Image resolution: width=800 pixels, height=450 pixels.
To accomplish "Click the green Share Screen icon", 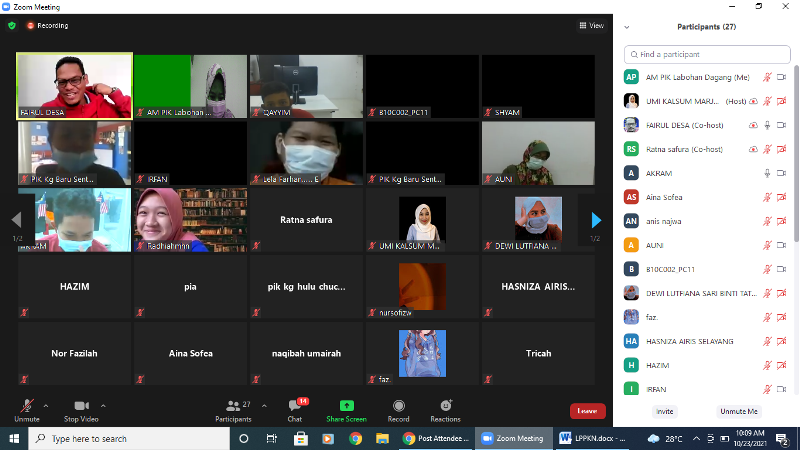I will (x=346, y=406).
